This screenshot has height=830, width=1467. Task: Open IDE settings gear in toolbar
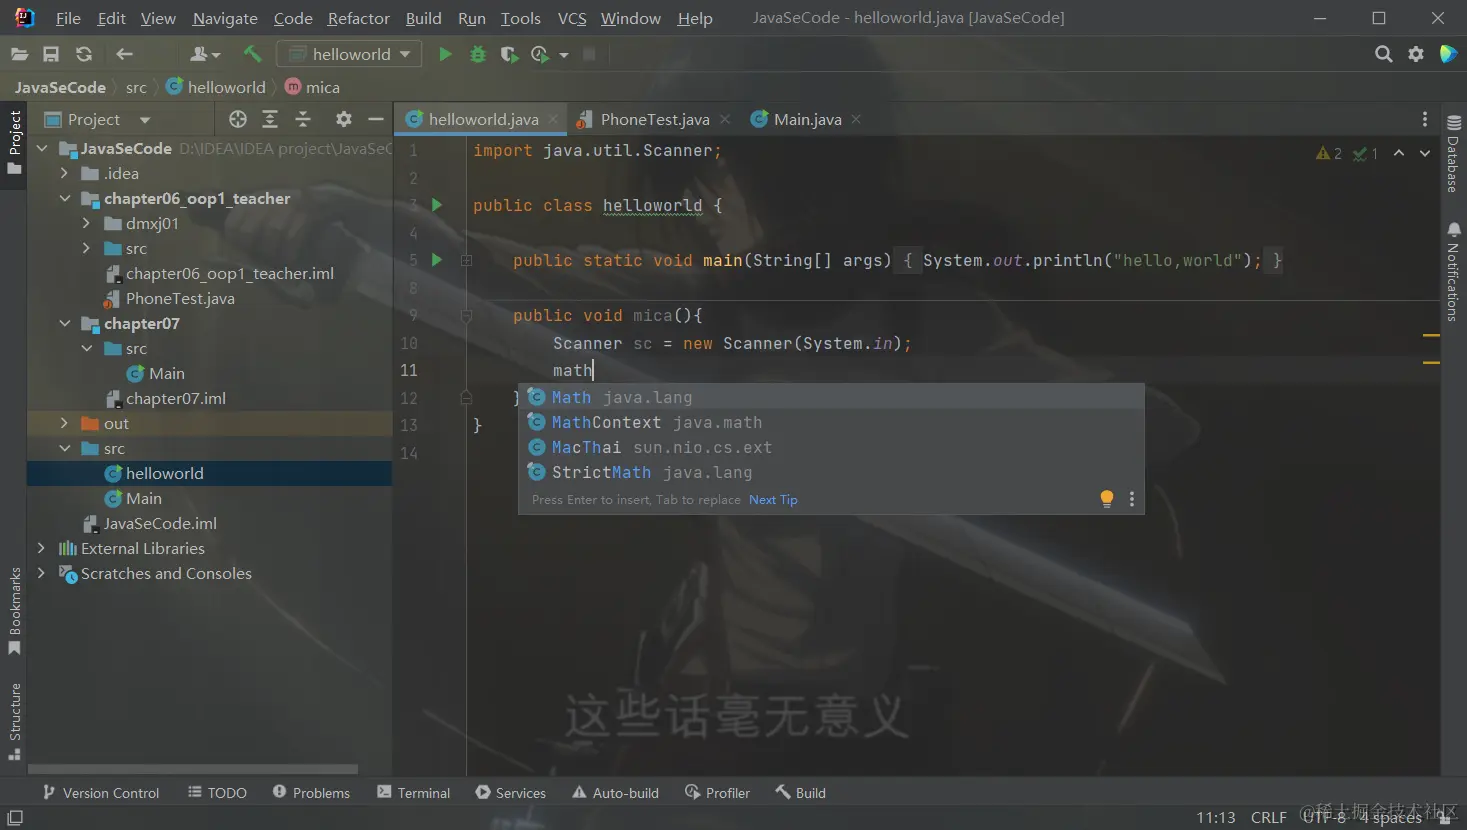click(x=1416, y=54)
